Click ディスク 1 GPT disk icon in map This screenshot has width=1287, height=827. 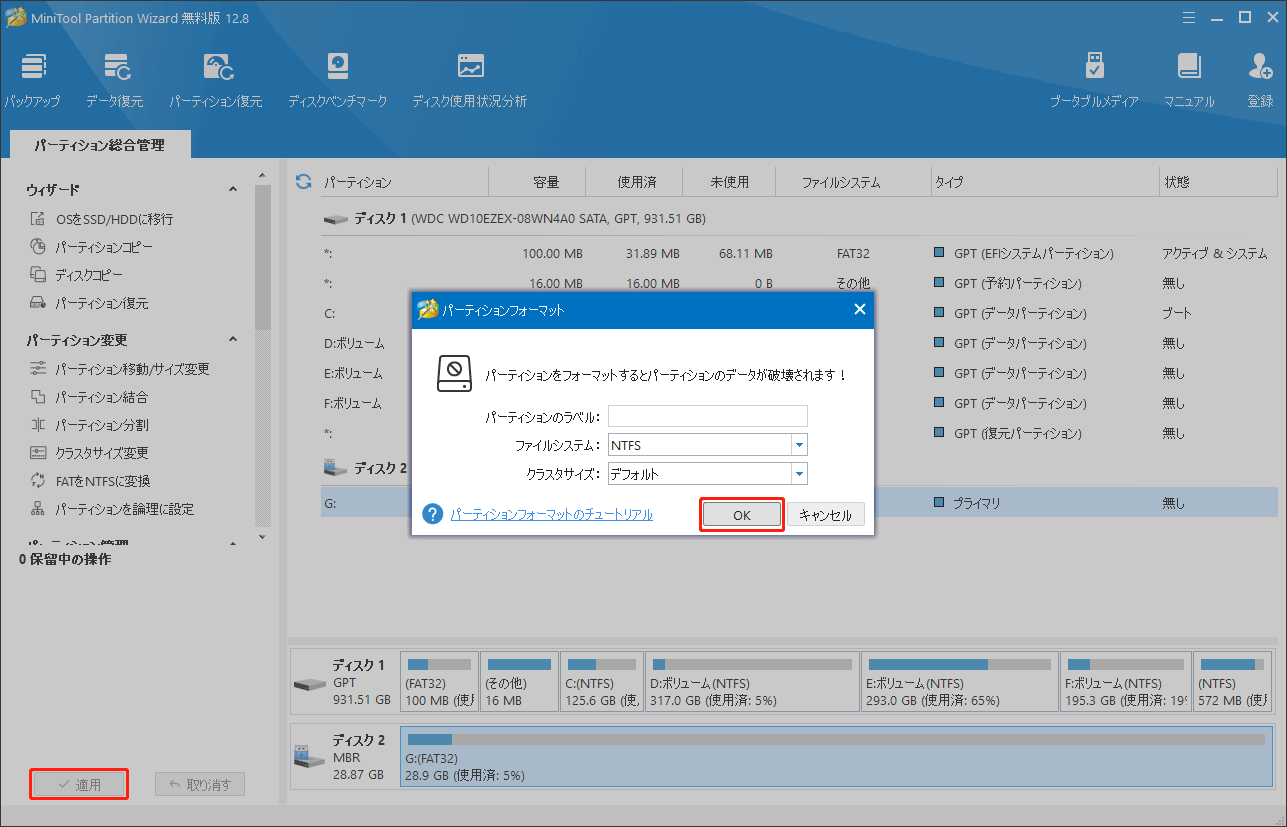click(x=309, y=684)
